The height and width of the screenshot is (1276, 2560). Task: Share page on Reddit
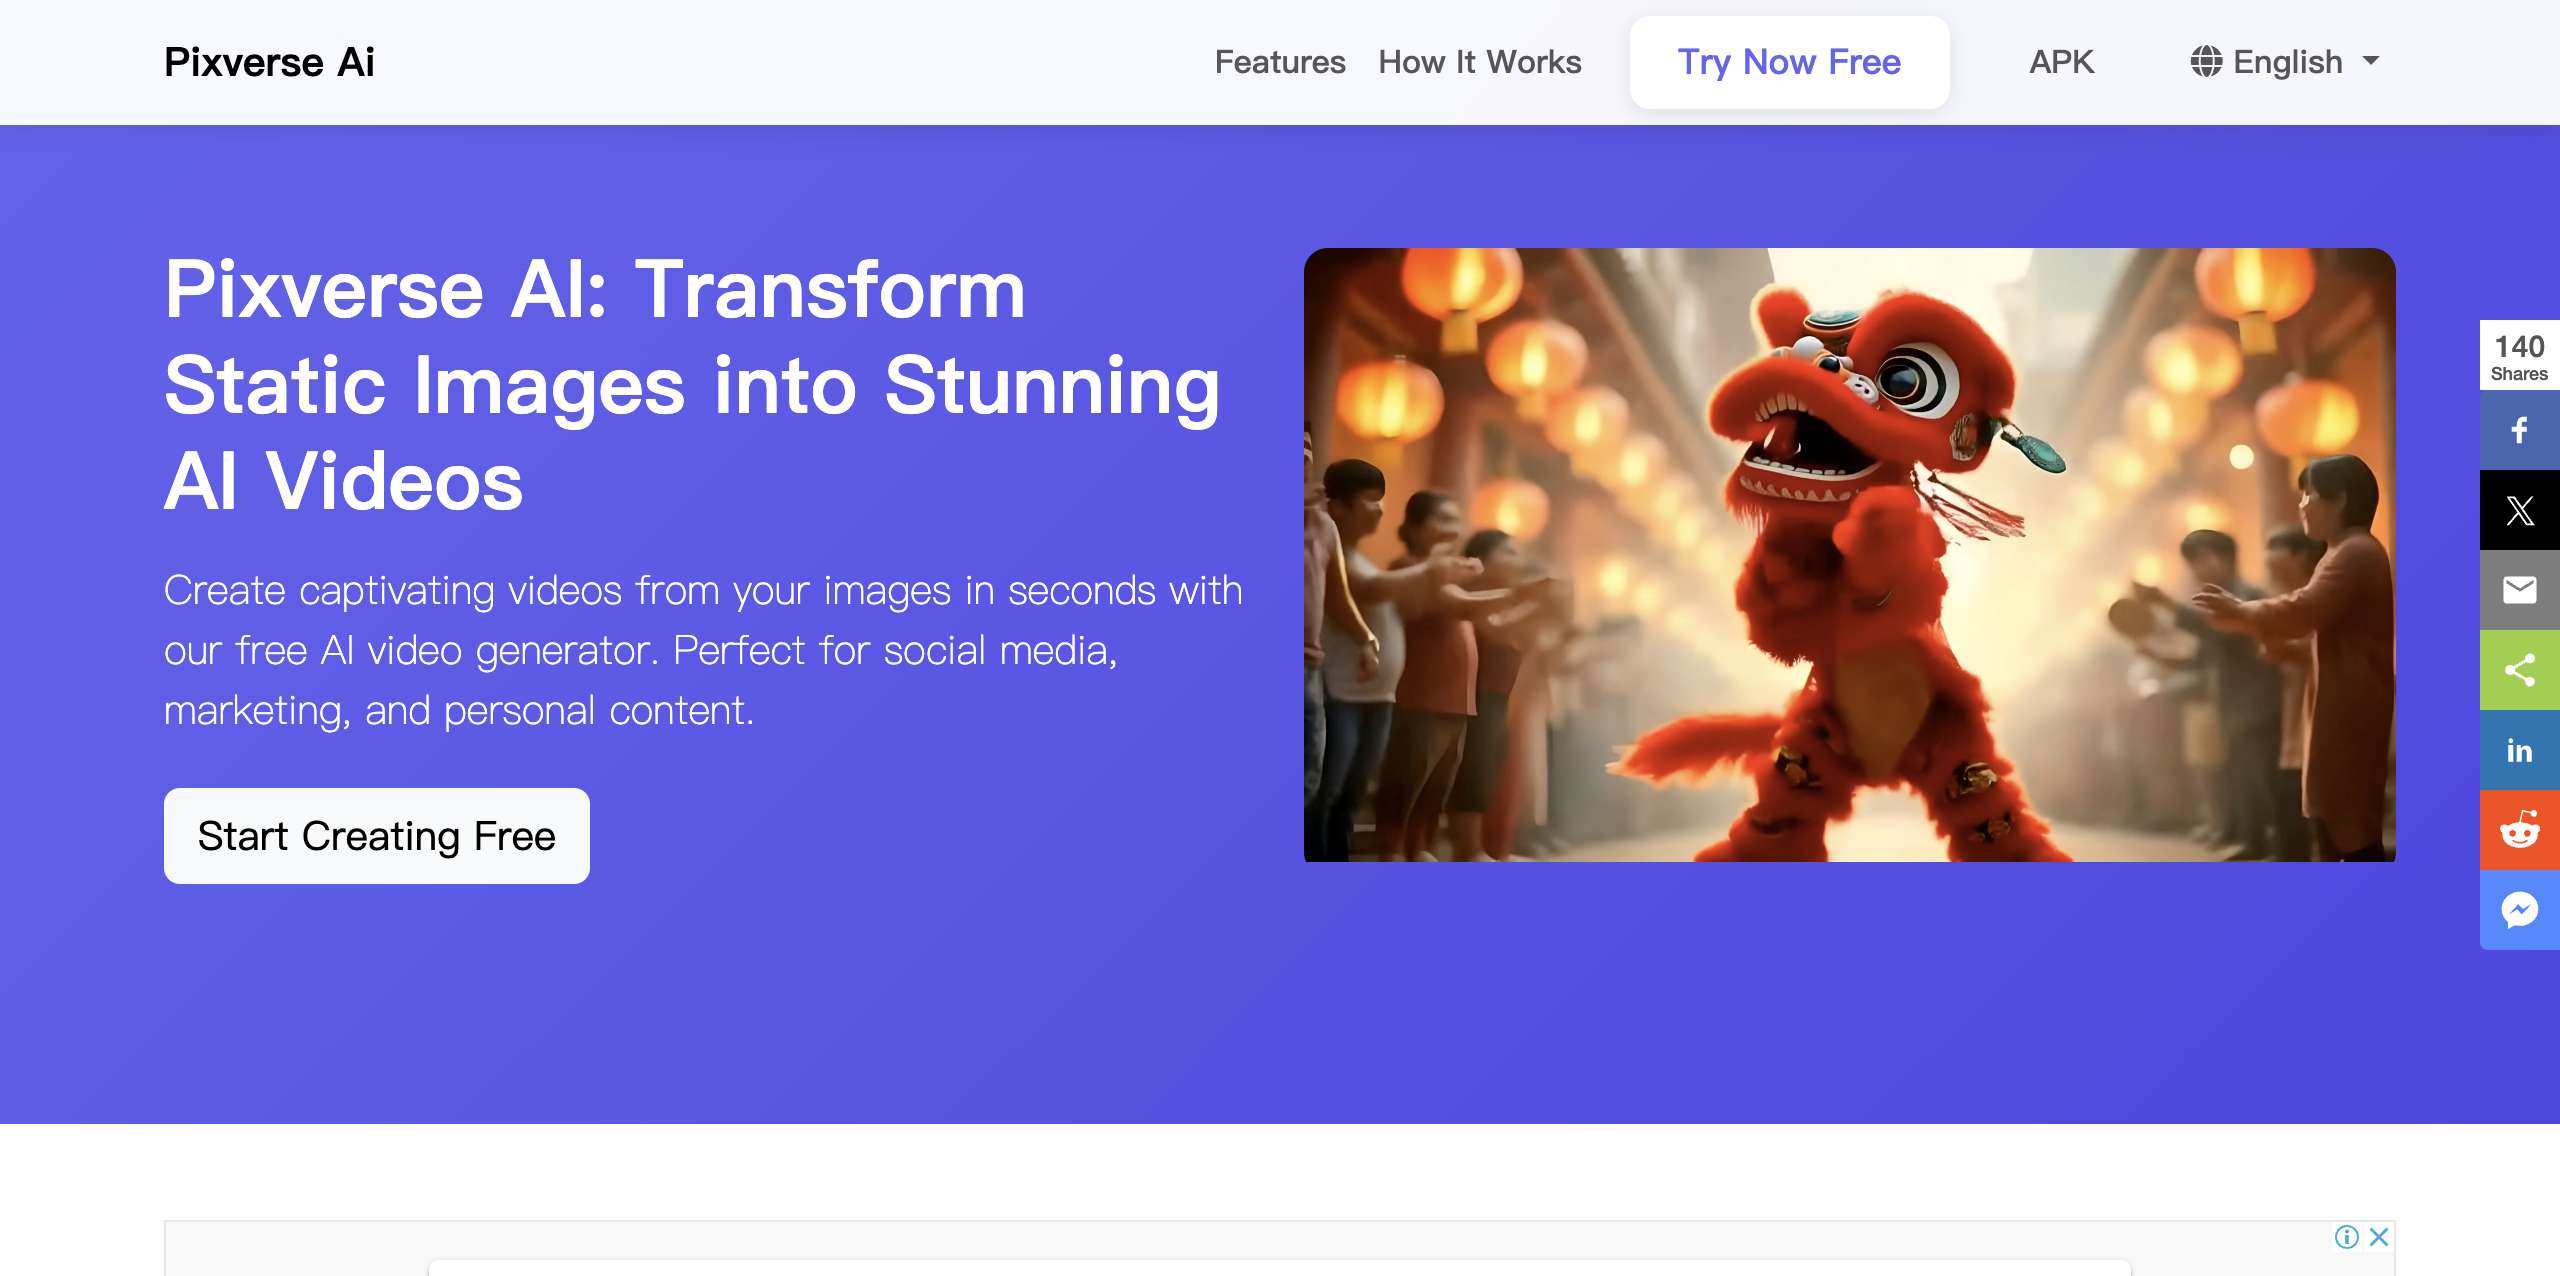click(x=2519, y=830)
